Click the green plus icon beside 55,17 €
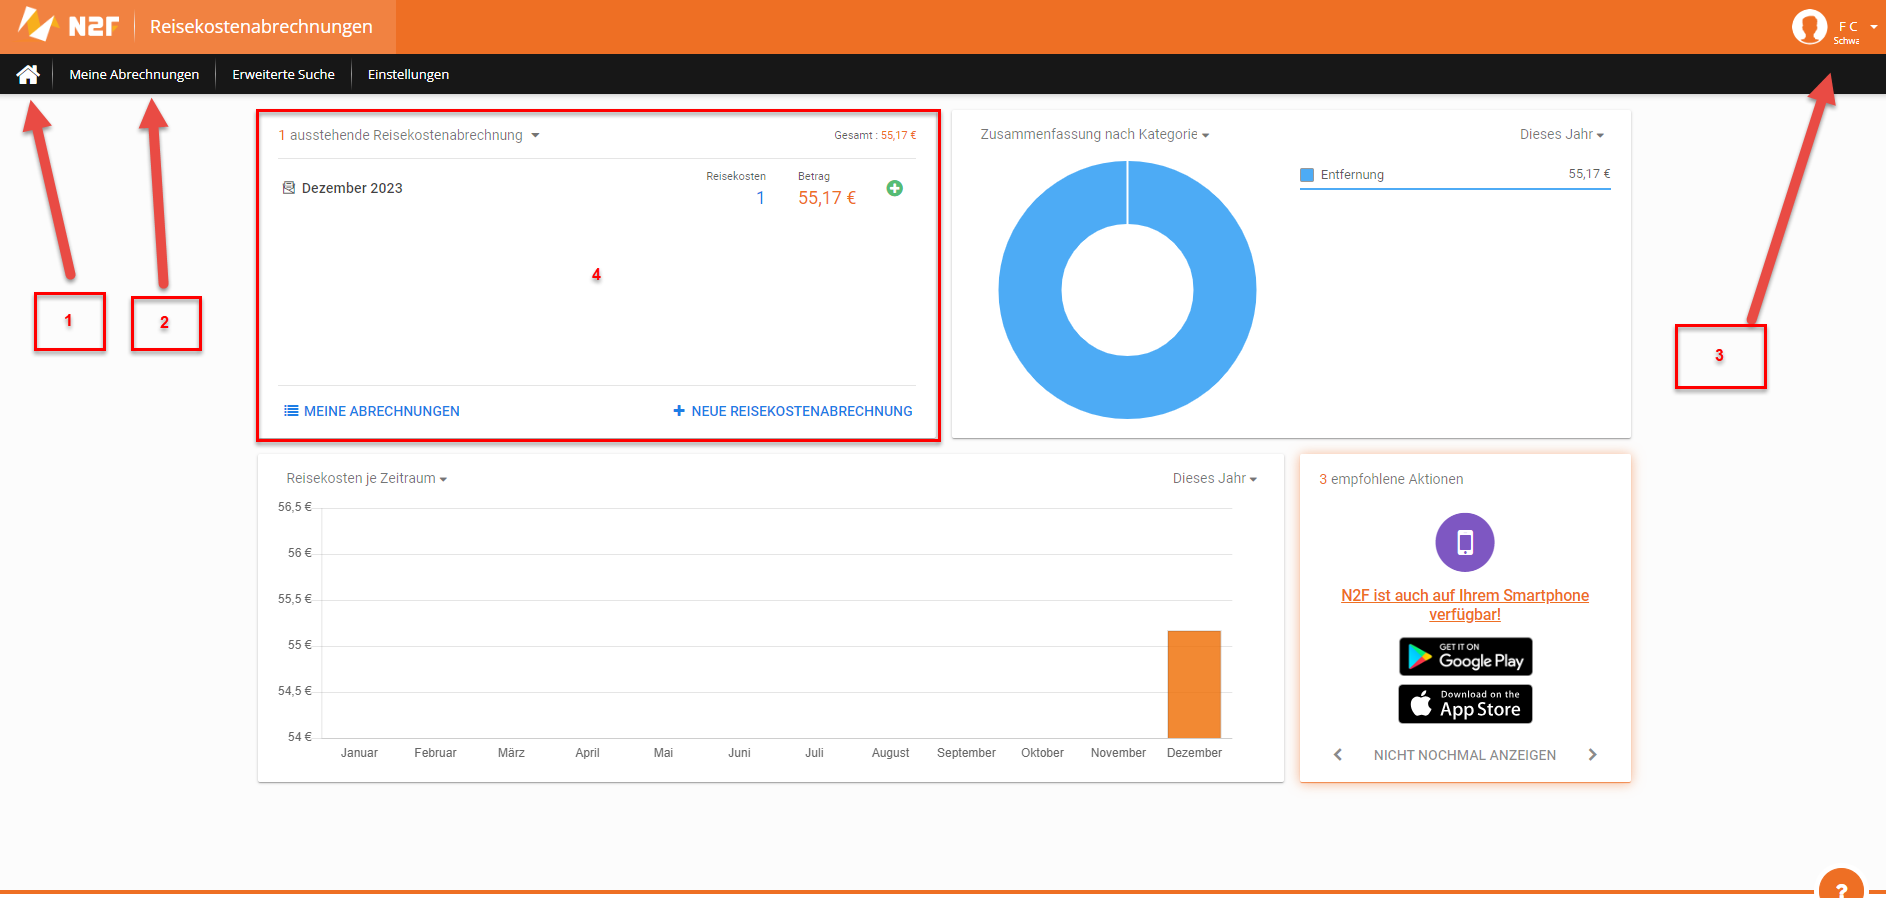The height and width of the screenshot is (898, 1886). click(x=895, y=188)
